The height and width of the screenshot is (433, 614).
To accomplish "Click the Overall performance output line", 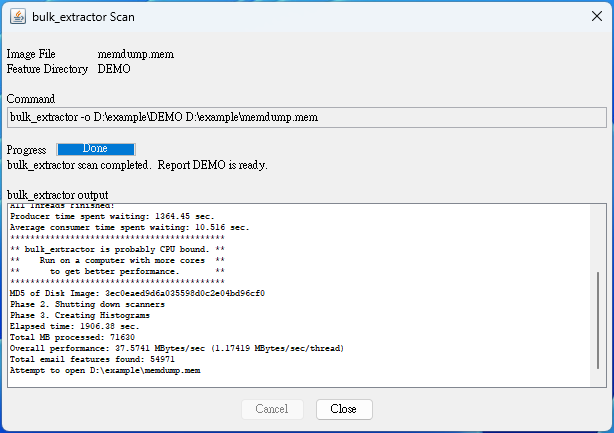I will [x=177, y=348].
